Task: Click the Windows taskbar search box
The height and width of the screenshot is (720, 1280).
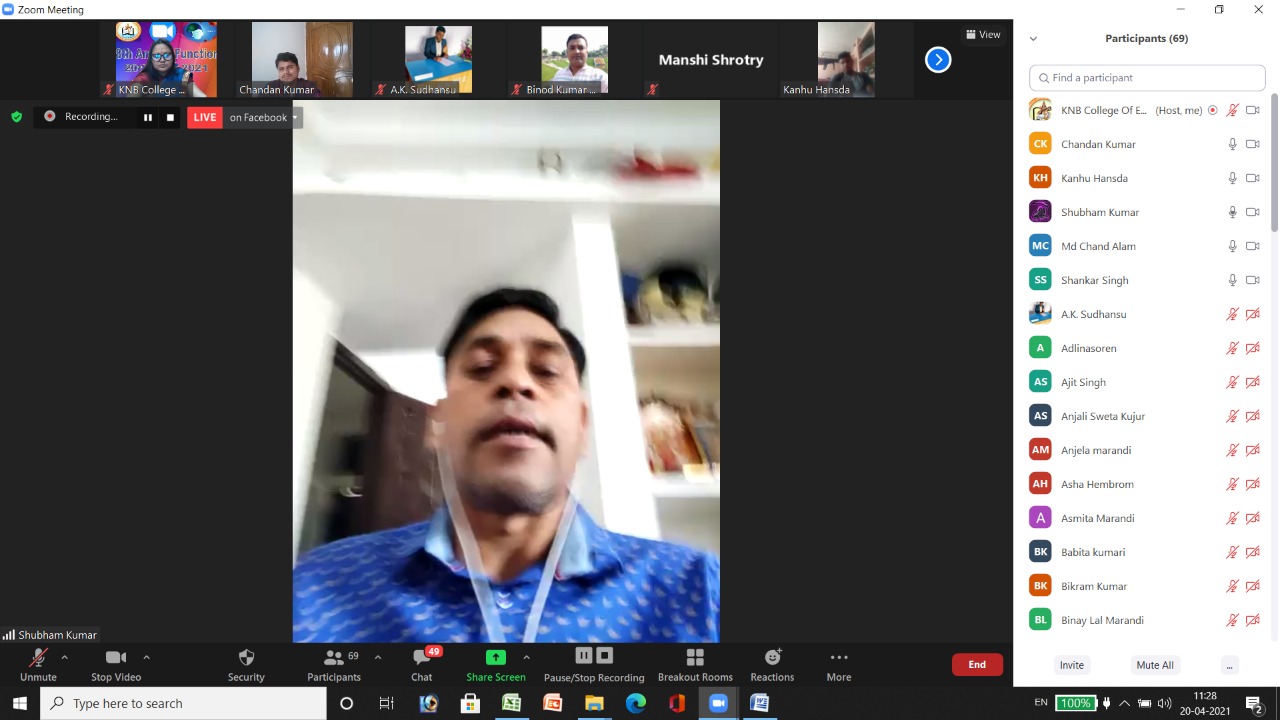Action: pyautogui.click(x=183, y=703)
